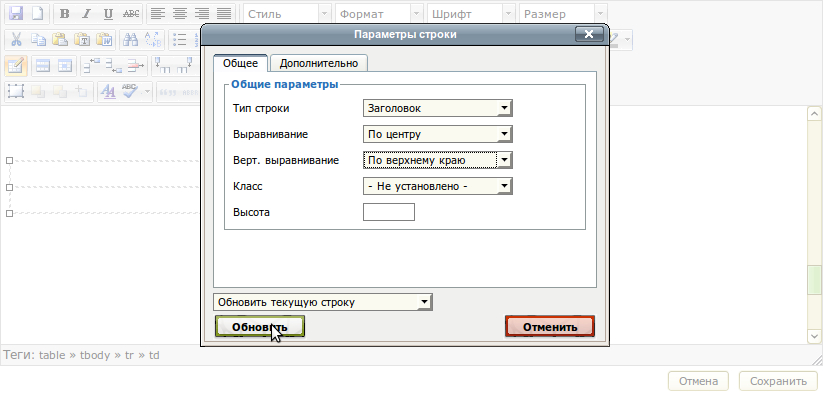Insert table row after icon
Image resolution: width=823 pixels, height=403 pixels.
(x=113, y=66)
